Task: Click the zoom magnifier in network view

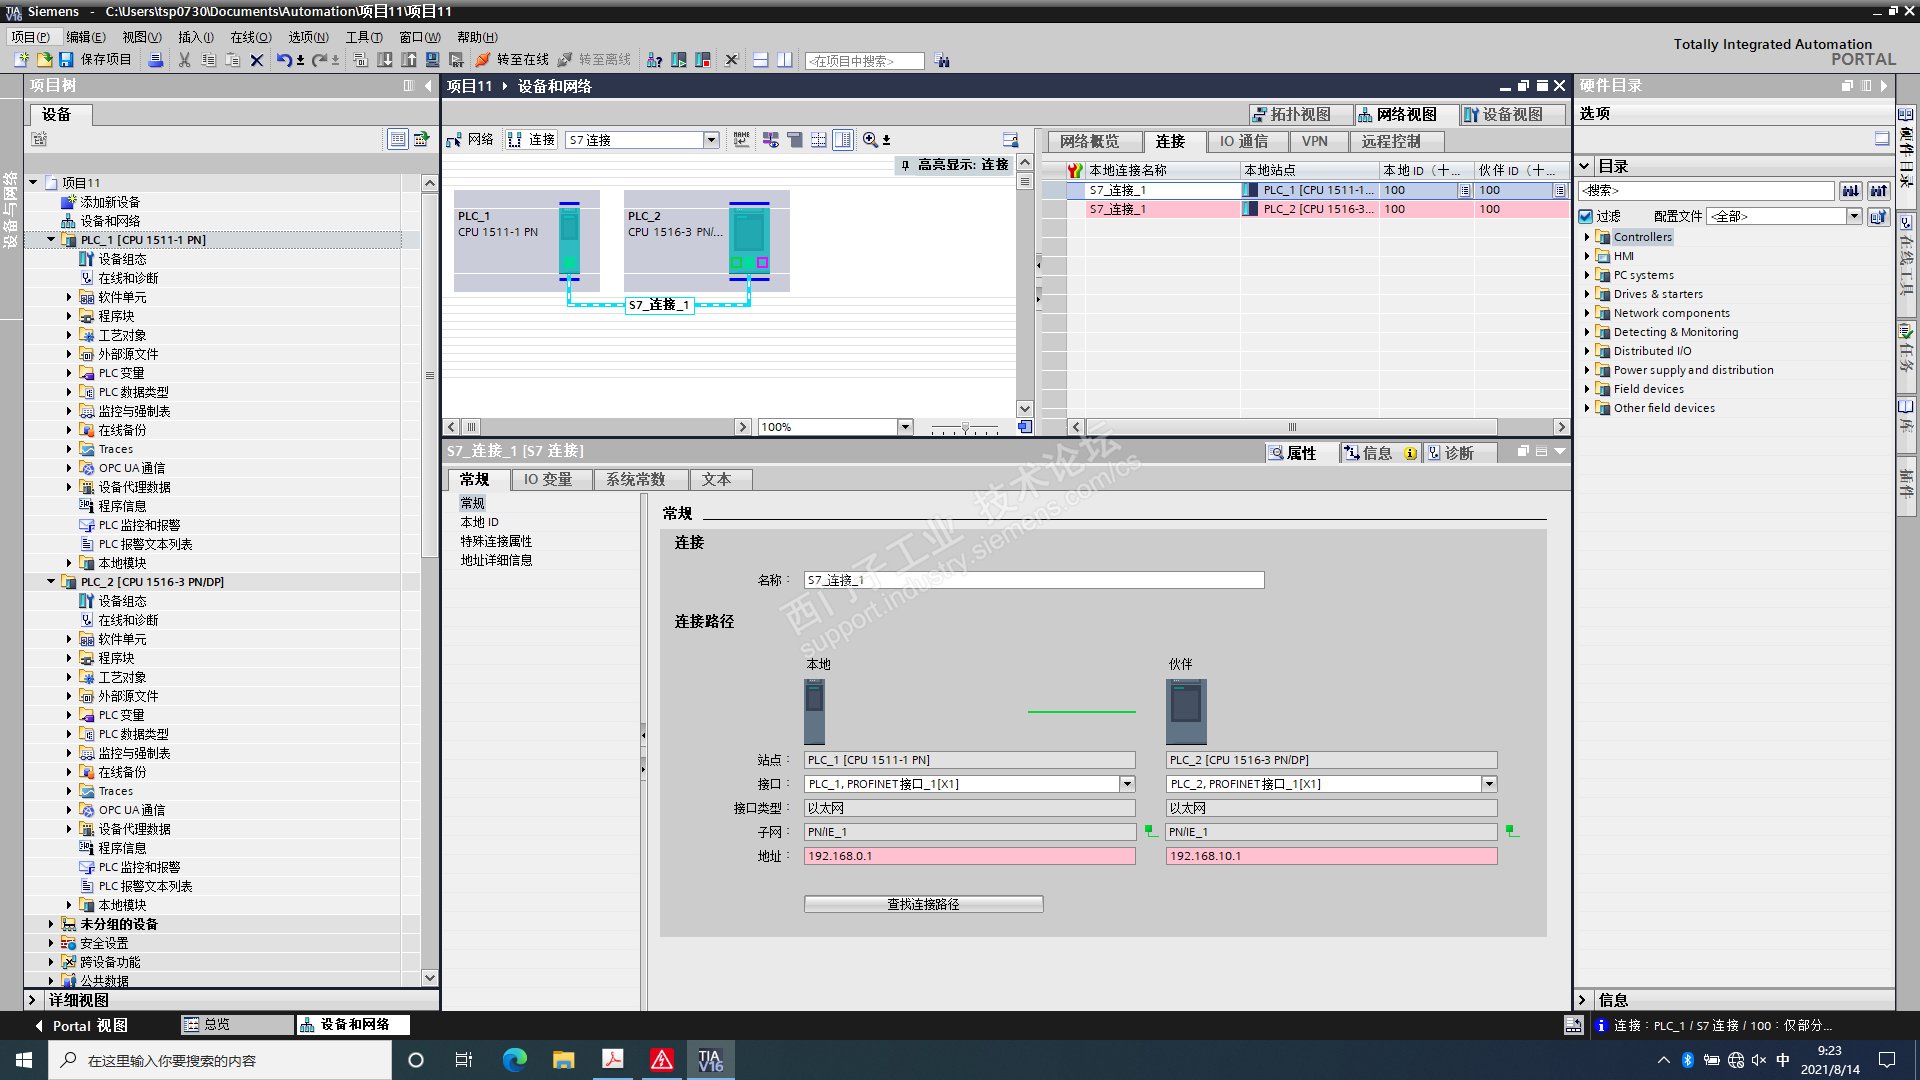Action: click(870, 140)
